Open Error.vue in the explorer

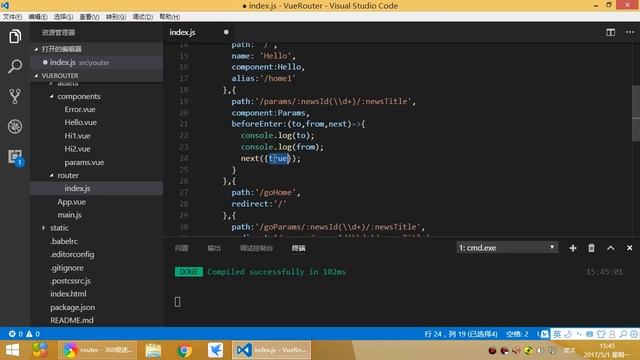tap(80, 109)
